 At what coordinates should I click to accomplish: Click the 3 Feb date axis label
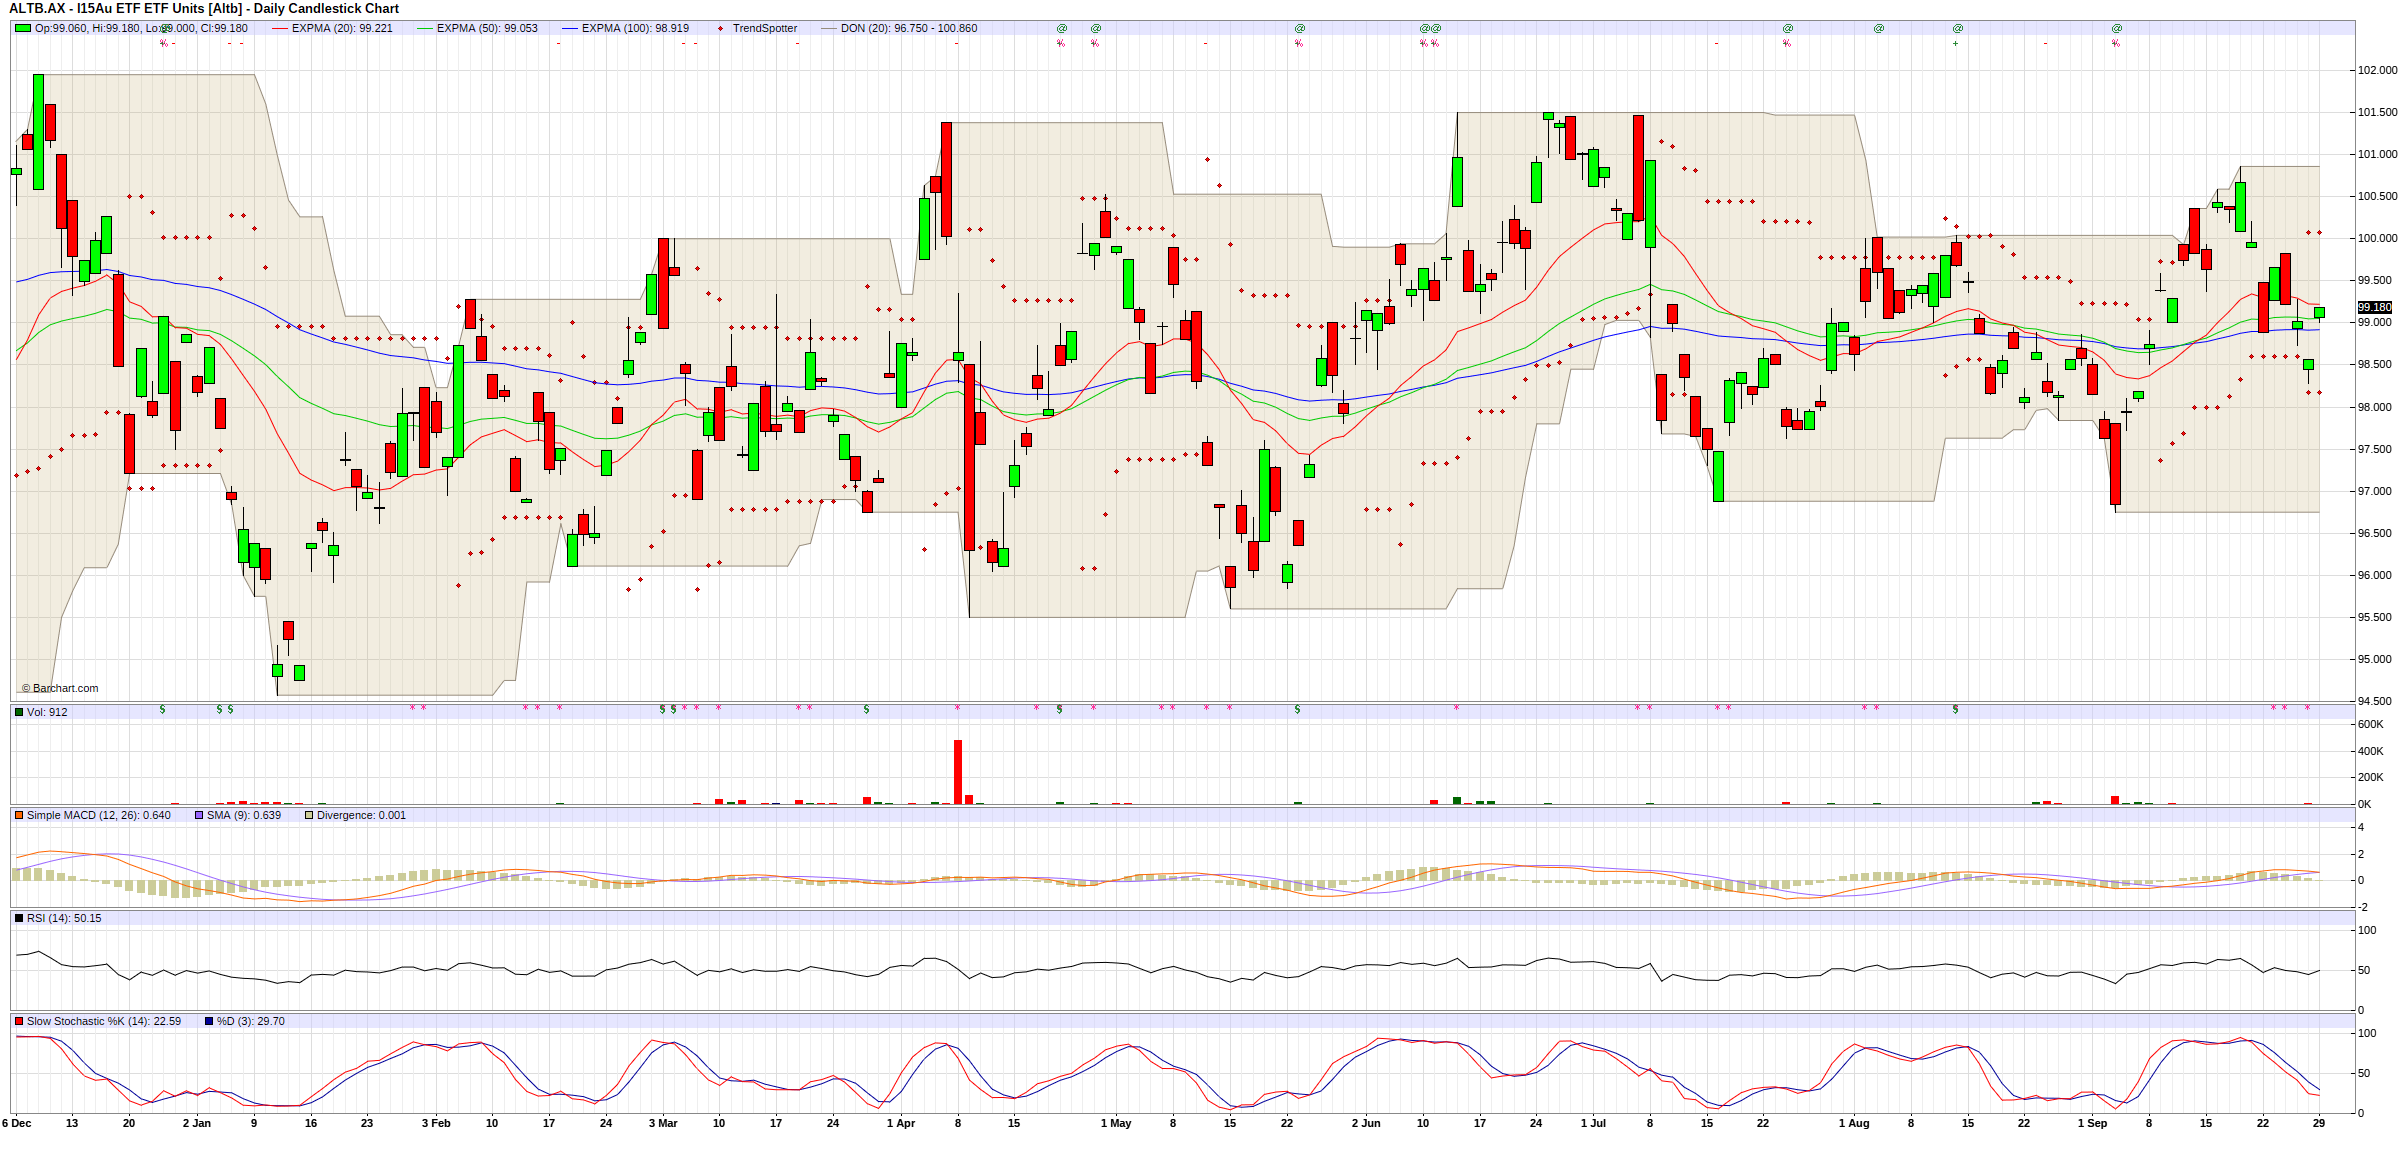coord(436,1123)
